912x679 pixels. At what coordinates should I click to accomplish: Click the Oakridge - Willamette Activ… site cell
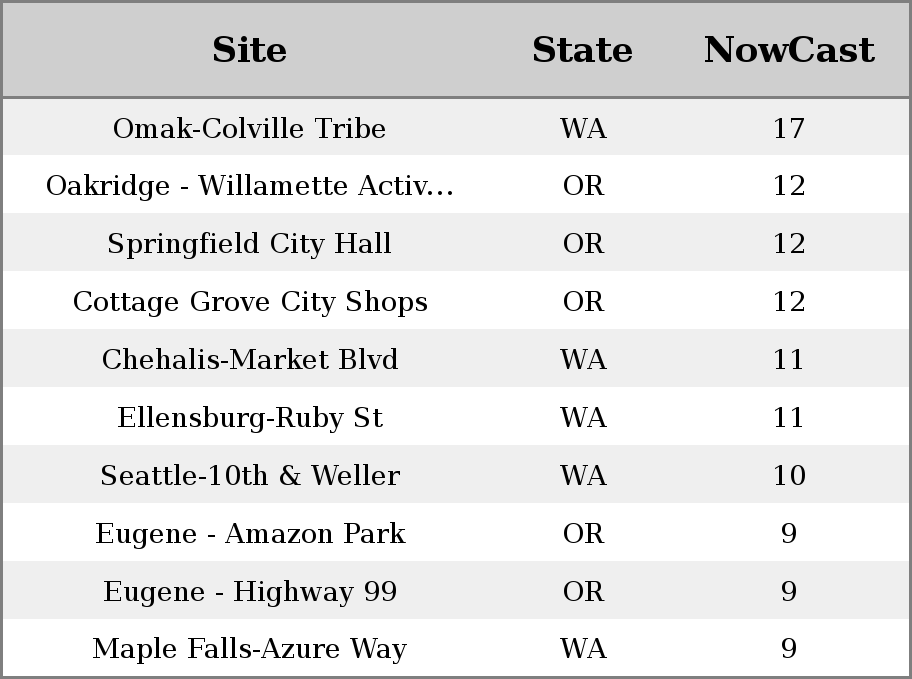[249, 186]
